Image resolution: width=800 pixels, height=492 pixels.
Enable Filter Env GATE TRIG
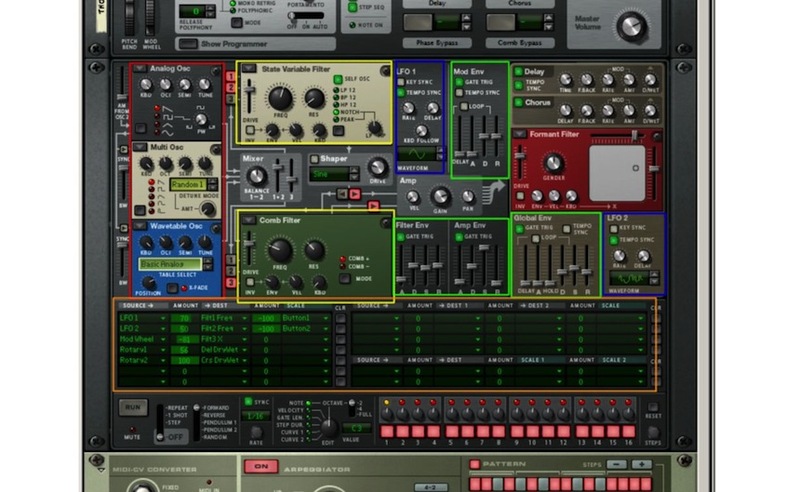[403, 236]
